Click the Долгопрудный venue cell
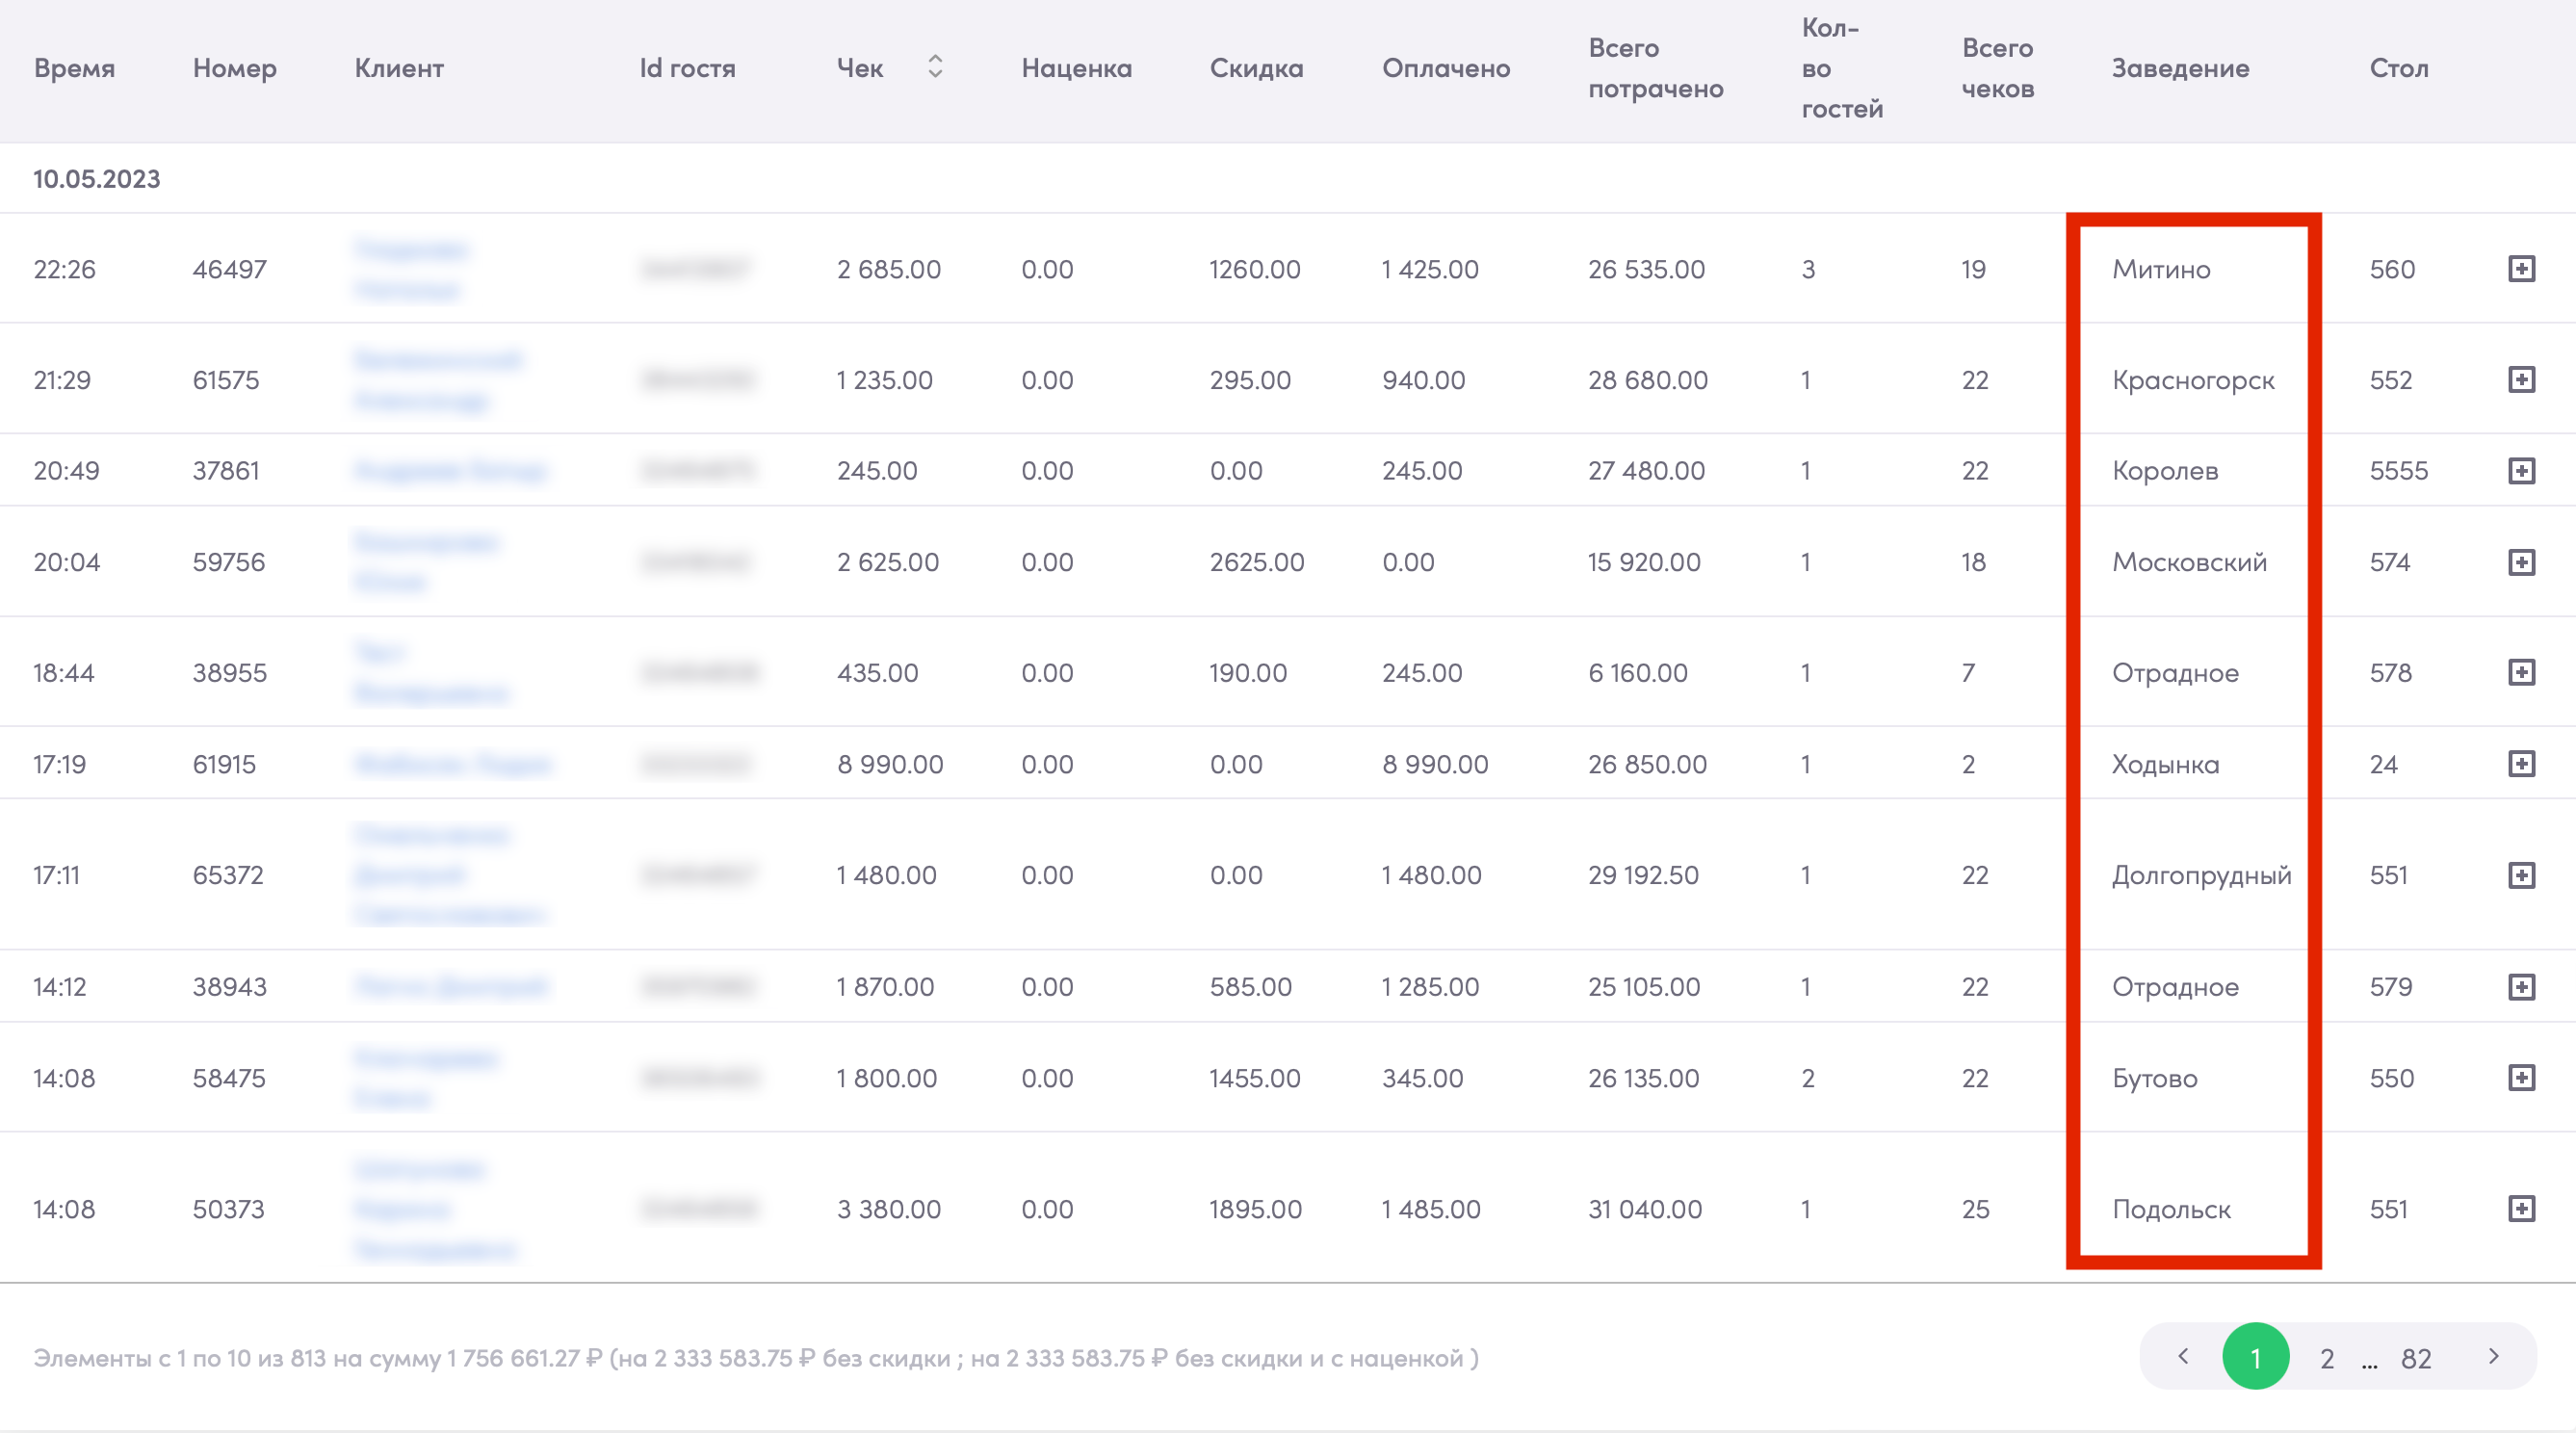Viewport: 2576px width, 1433px height. click(2201, 876)
